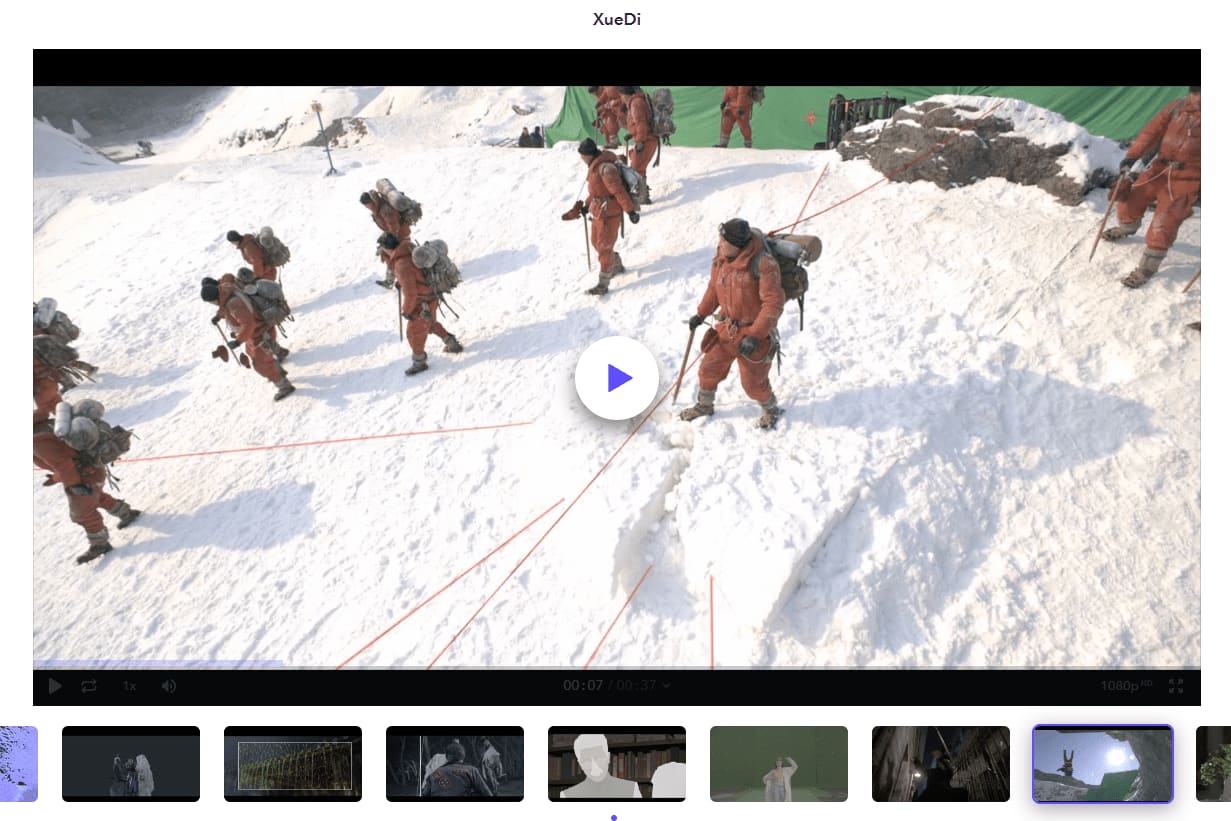
Task: Select the jacket-back figures thumbnail
Action: 455,764
